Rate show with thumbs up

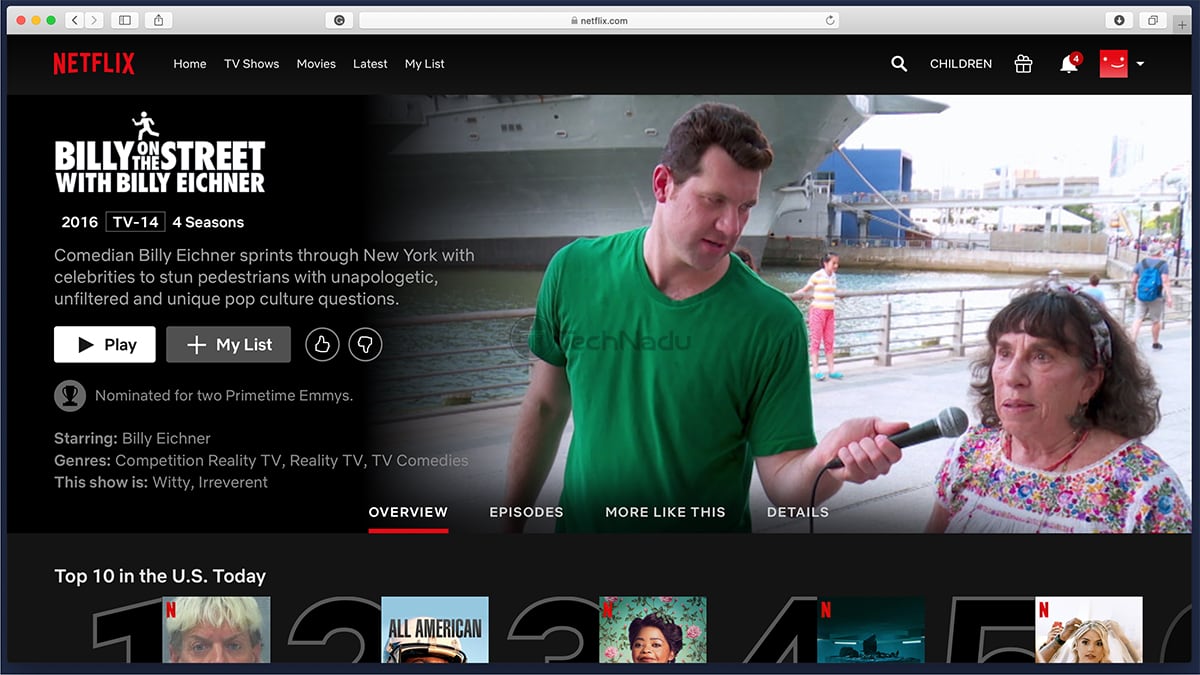(322, 345)
